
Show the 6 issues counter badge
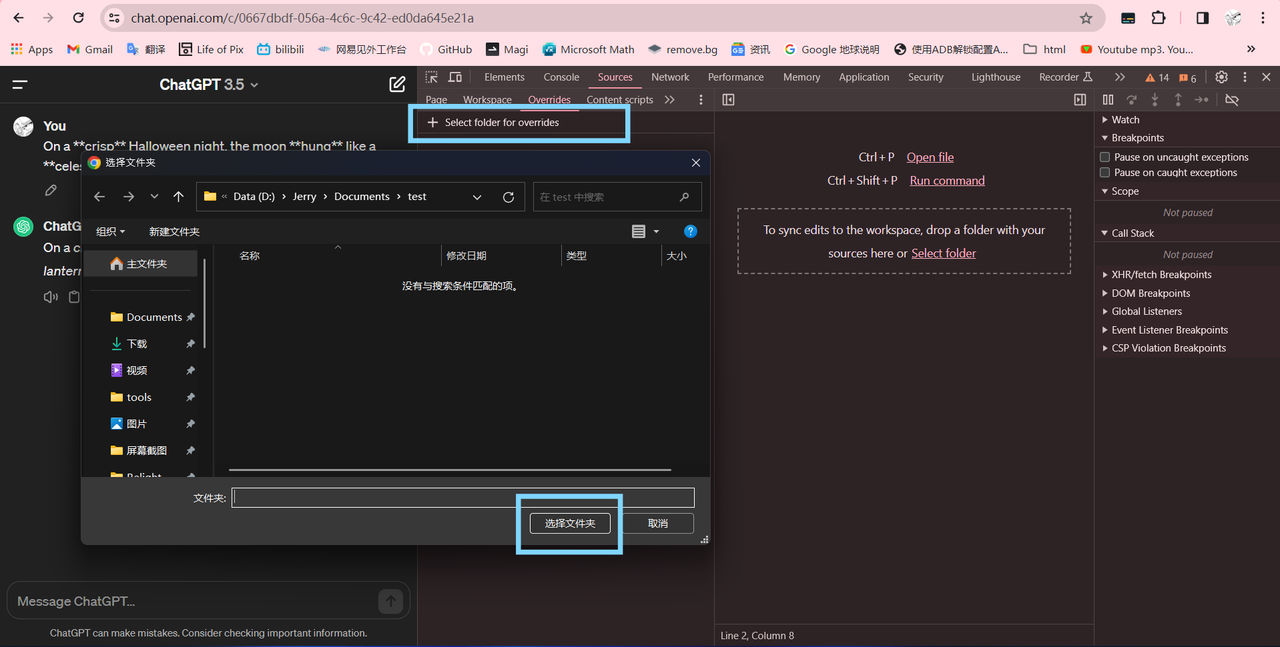(x=1188, y=77)
